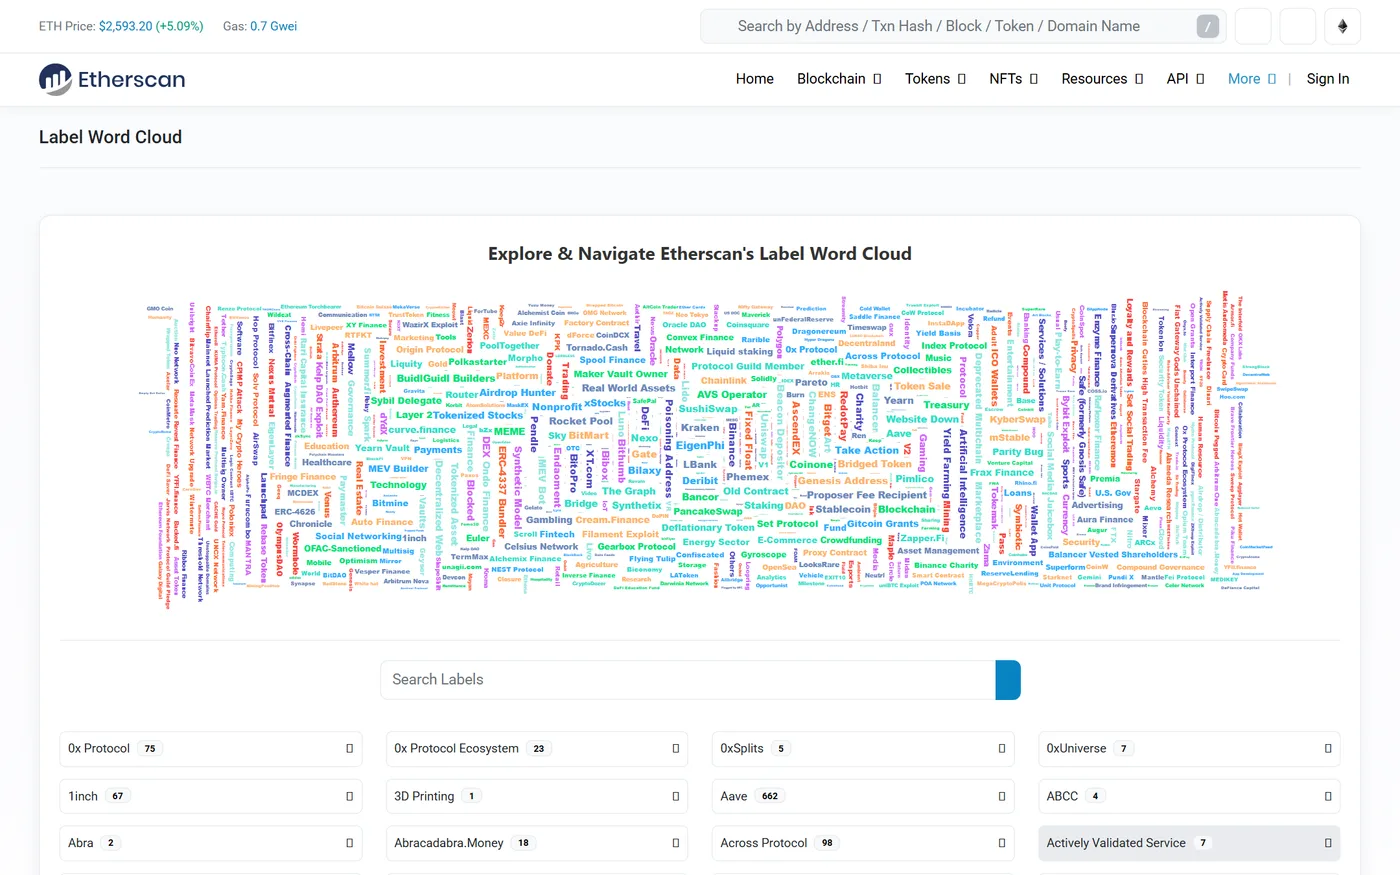Open "Social Networking" in the word cloud
Screen dimensions: 1400x875
(x=358, y=536)
